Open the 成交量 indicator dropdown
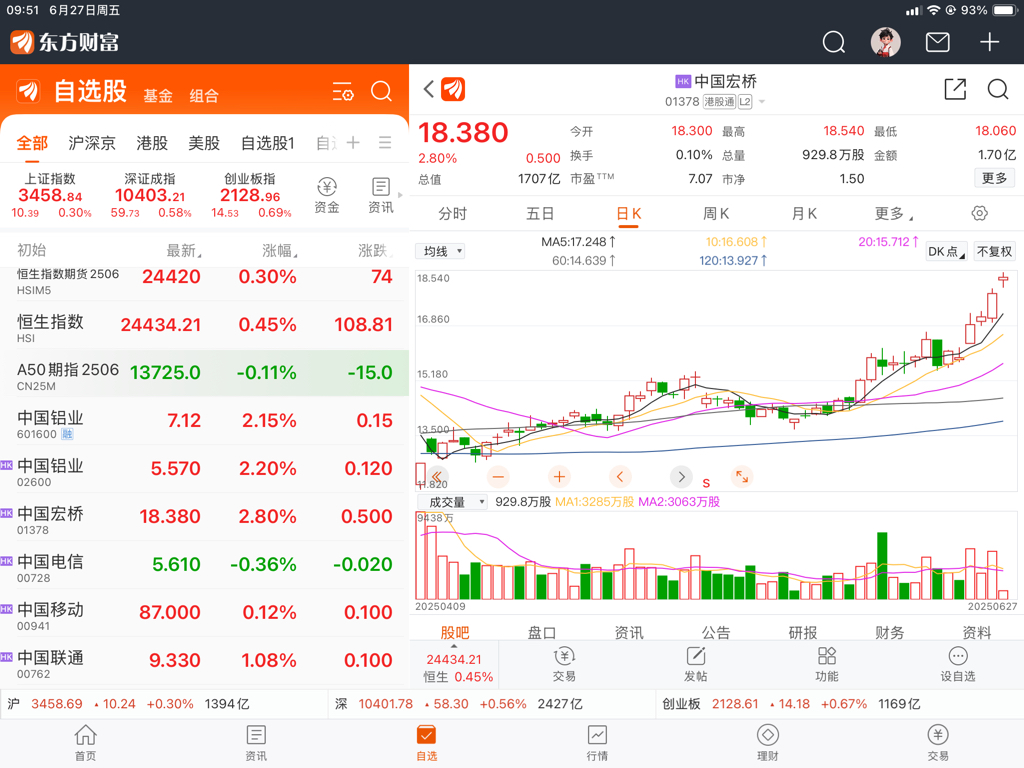 click(x=452, y=502)
